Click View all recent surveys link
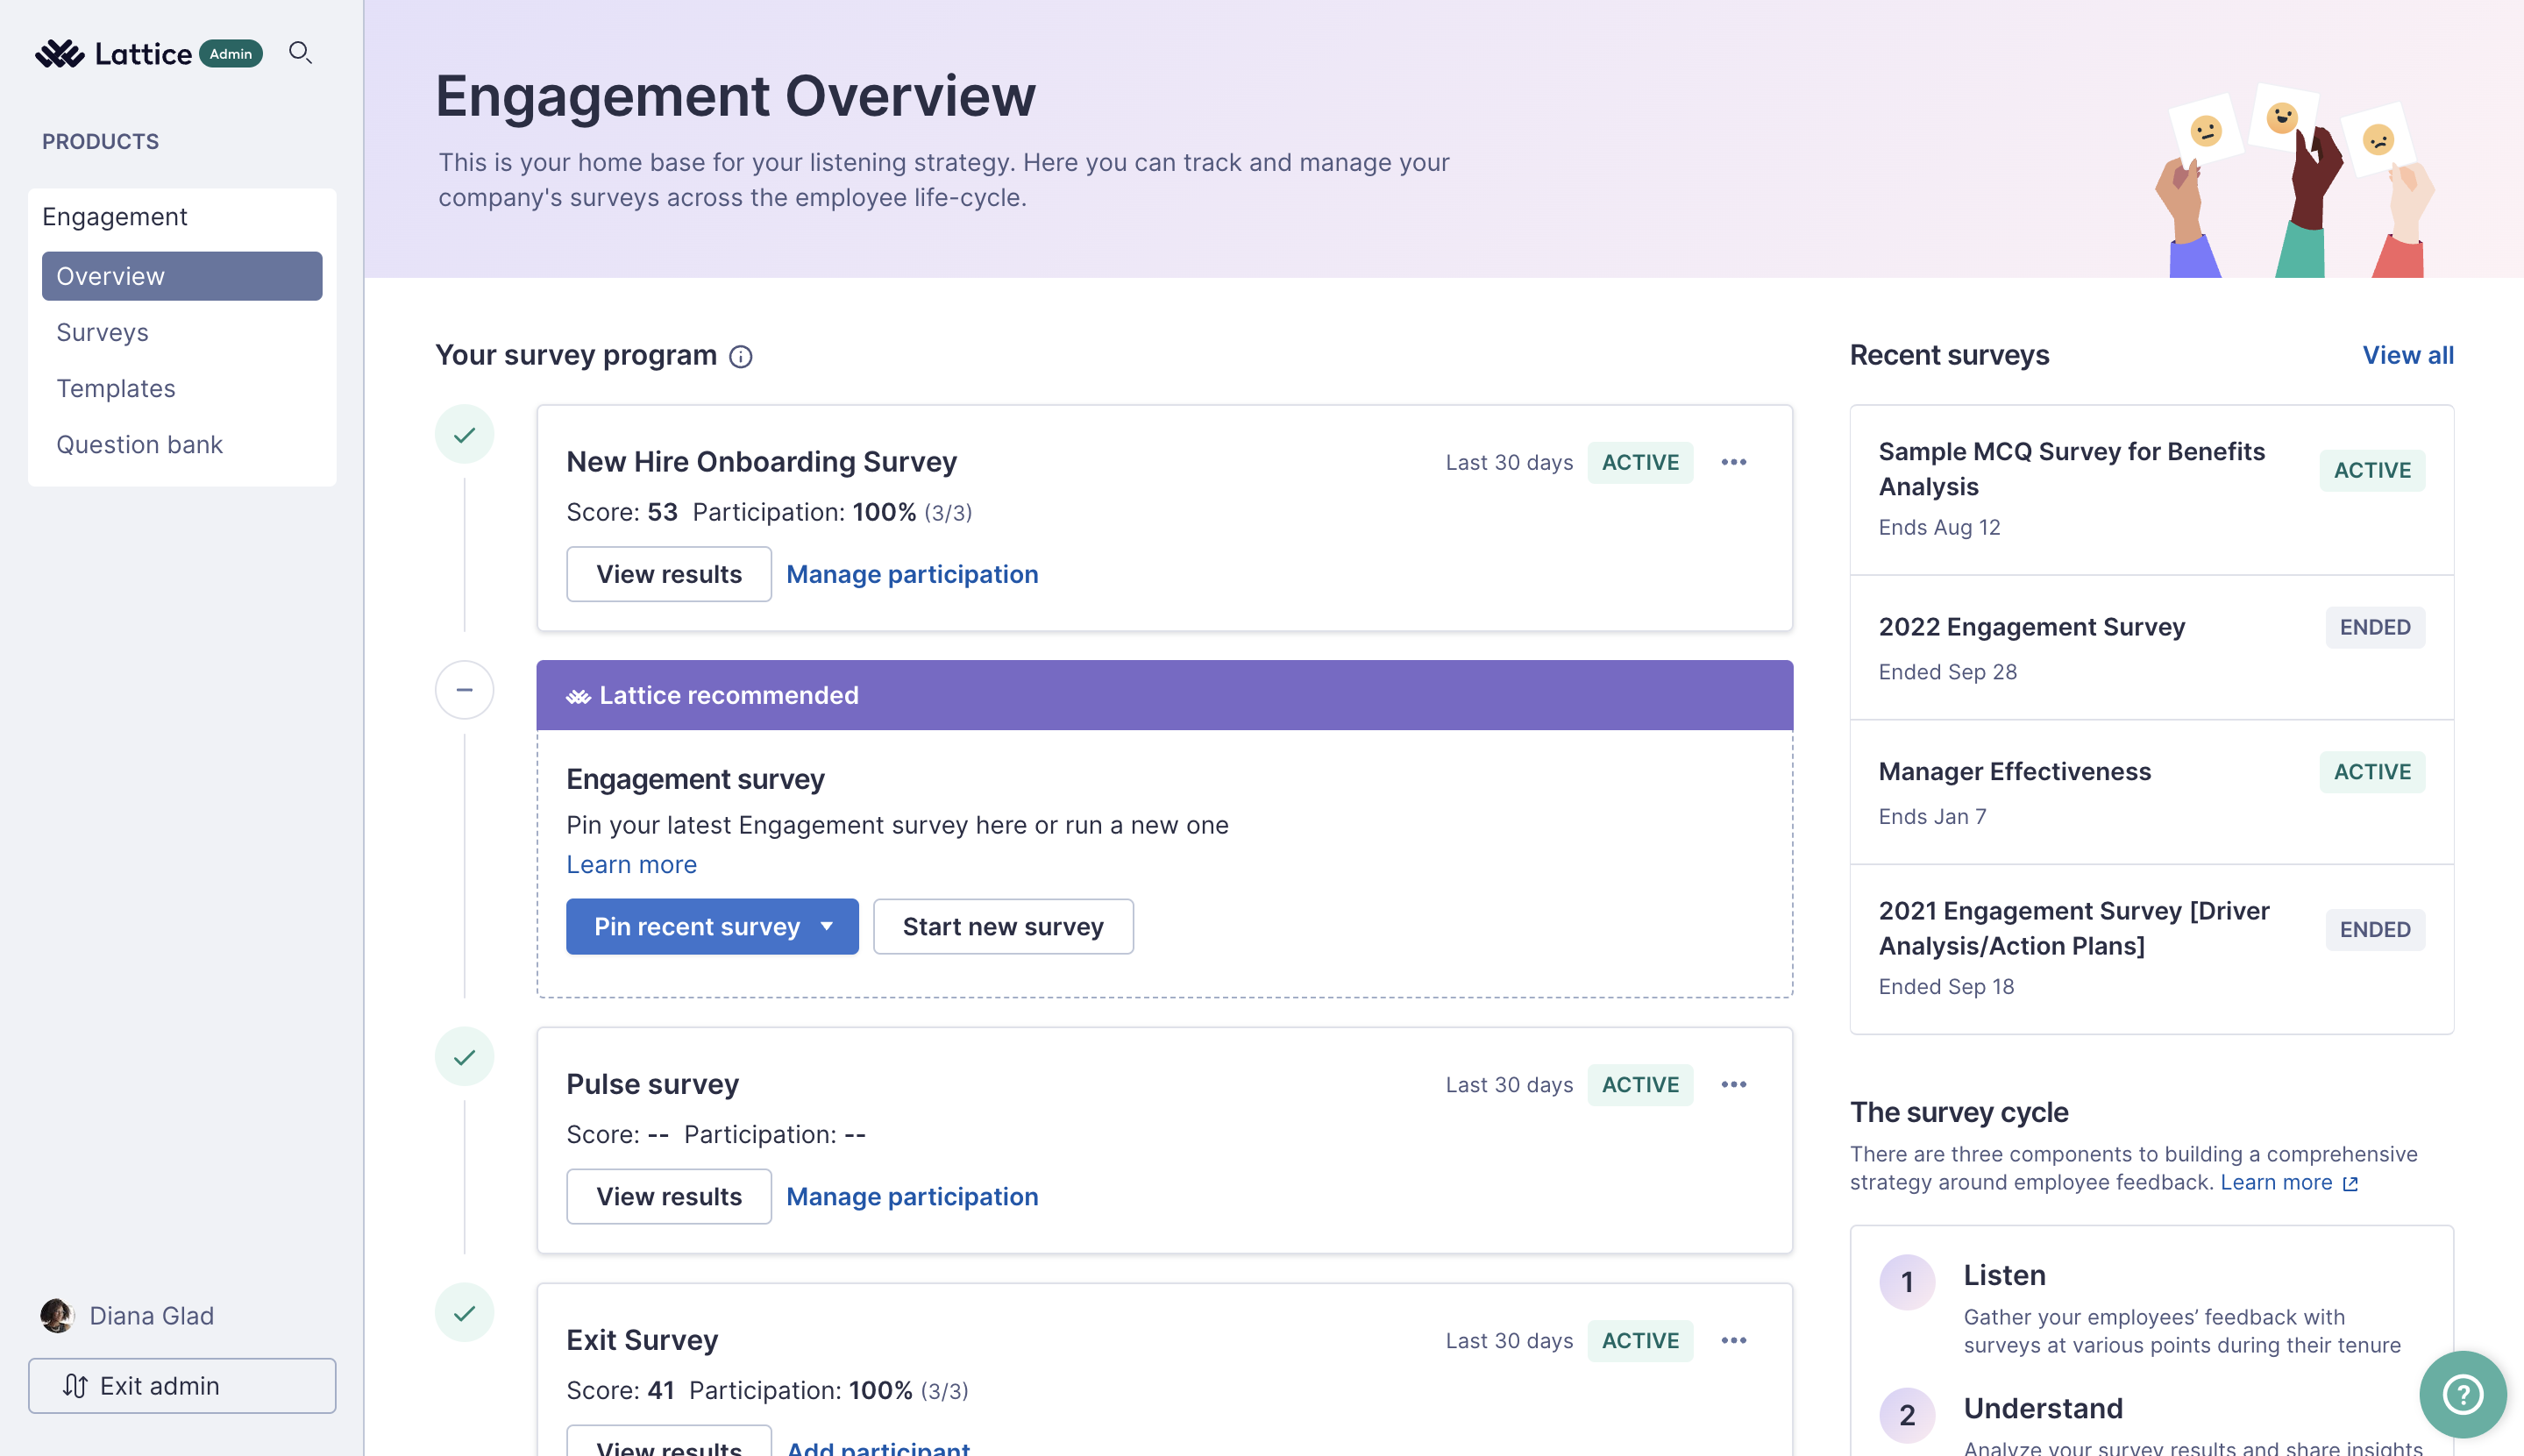 click(x=2407, y=355)
